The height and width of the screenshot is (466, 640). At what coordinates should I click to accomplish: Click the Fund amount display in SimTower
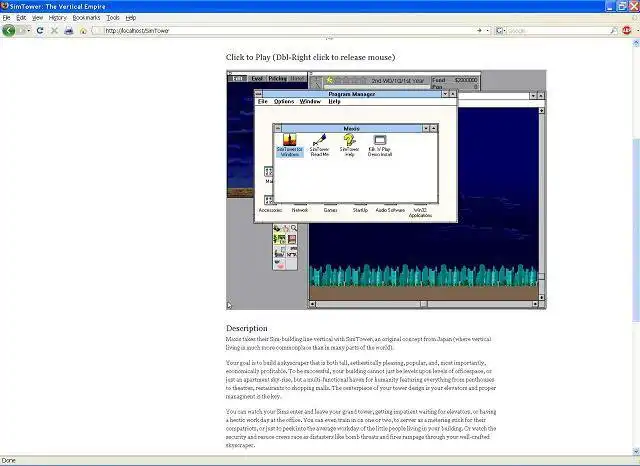455,80
